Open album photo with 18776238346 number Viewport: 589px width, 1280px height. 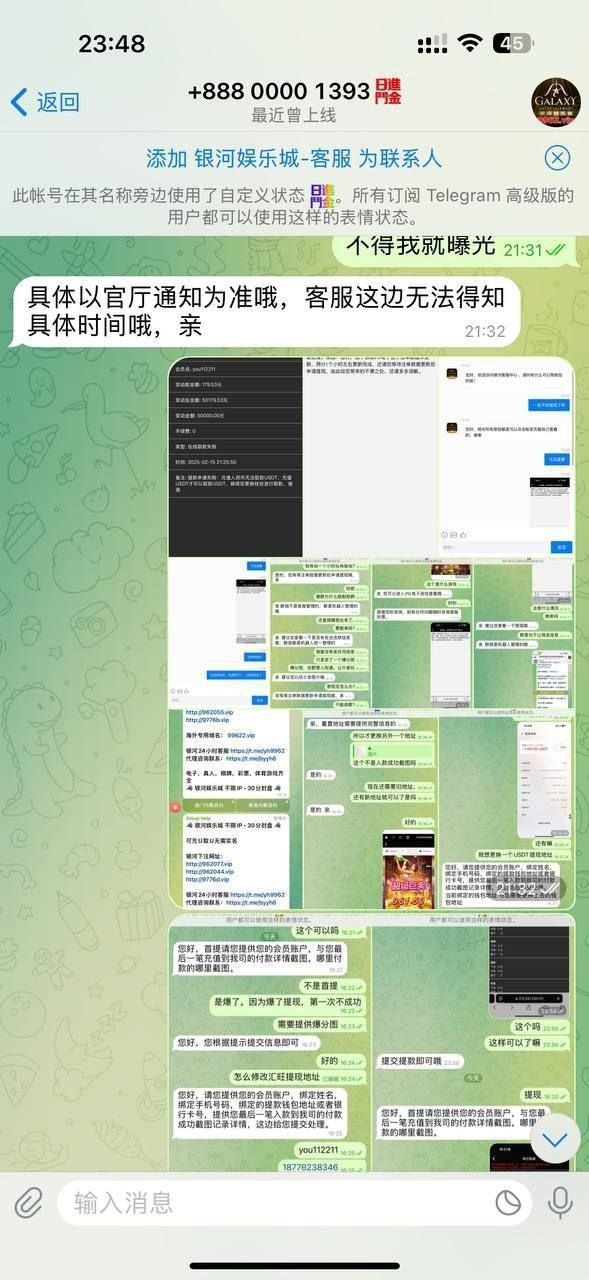click(x=270, y=1043)
